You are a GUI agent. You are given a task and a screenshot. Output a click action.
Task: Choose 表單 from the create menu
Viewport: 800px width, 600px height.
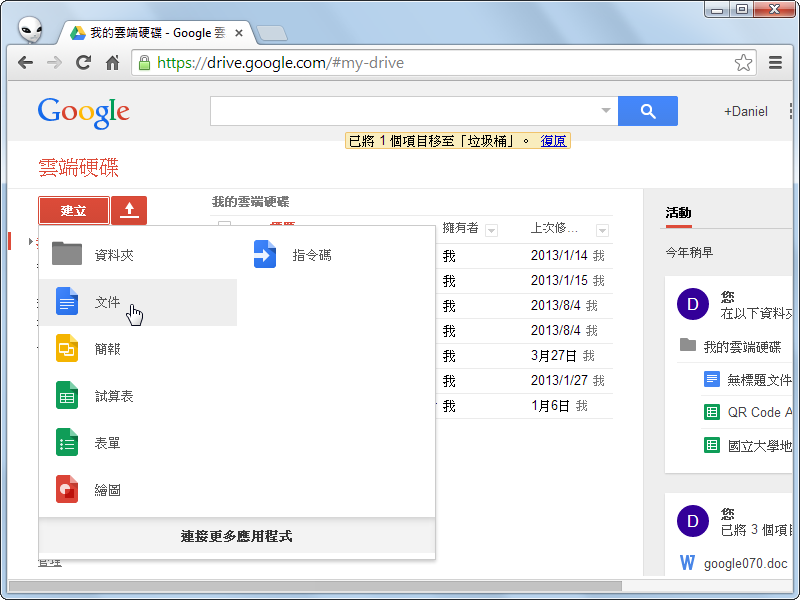138,443
